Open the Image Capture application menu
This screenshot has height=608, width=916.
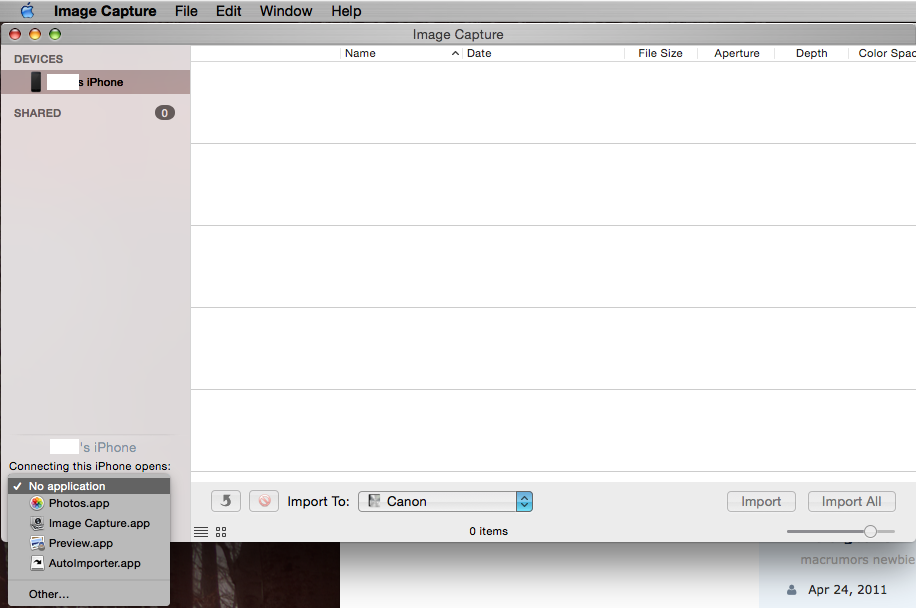pyautogui.click(x=105, y=11)
